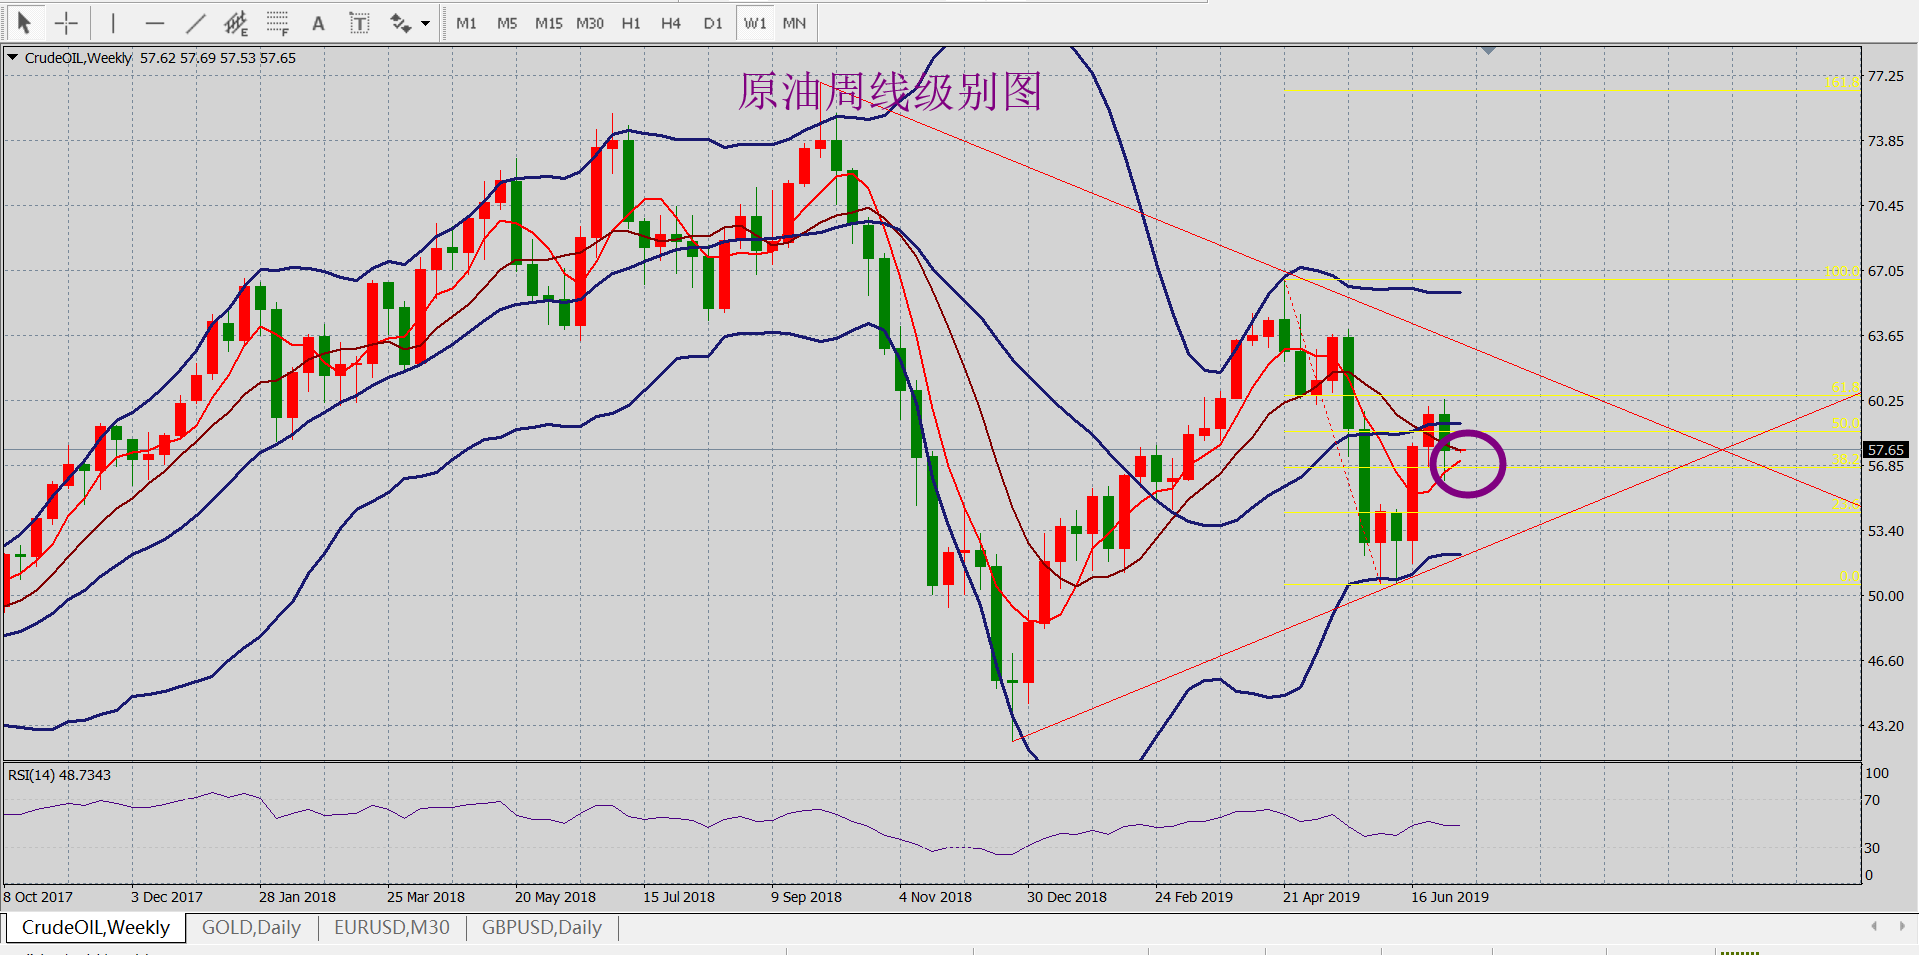
Task: Switch timeframe to M5
Action: tap(507, 23)
